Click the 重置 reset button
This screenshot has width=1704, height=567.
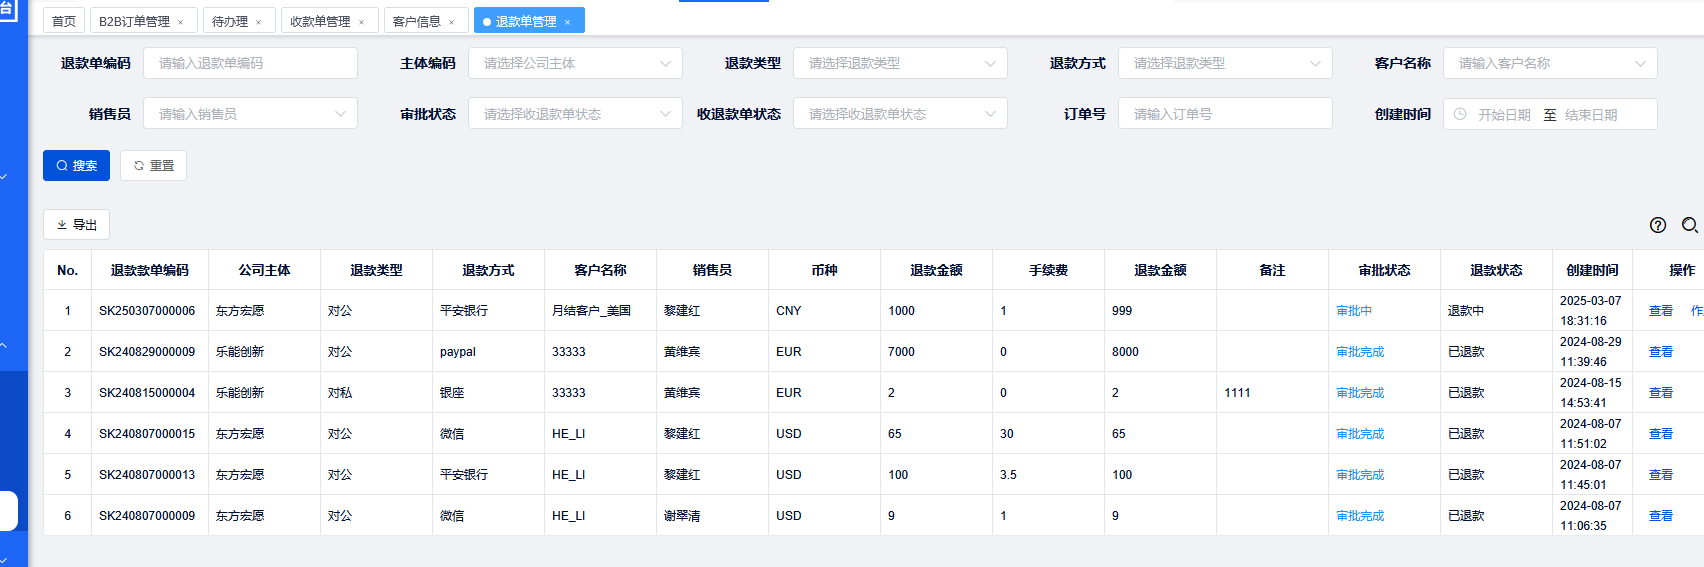153,166
